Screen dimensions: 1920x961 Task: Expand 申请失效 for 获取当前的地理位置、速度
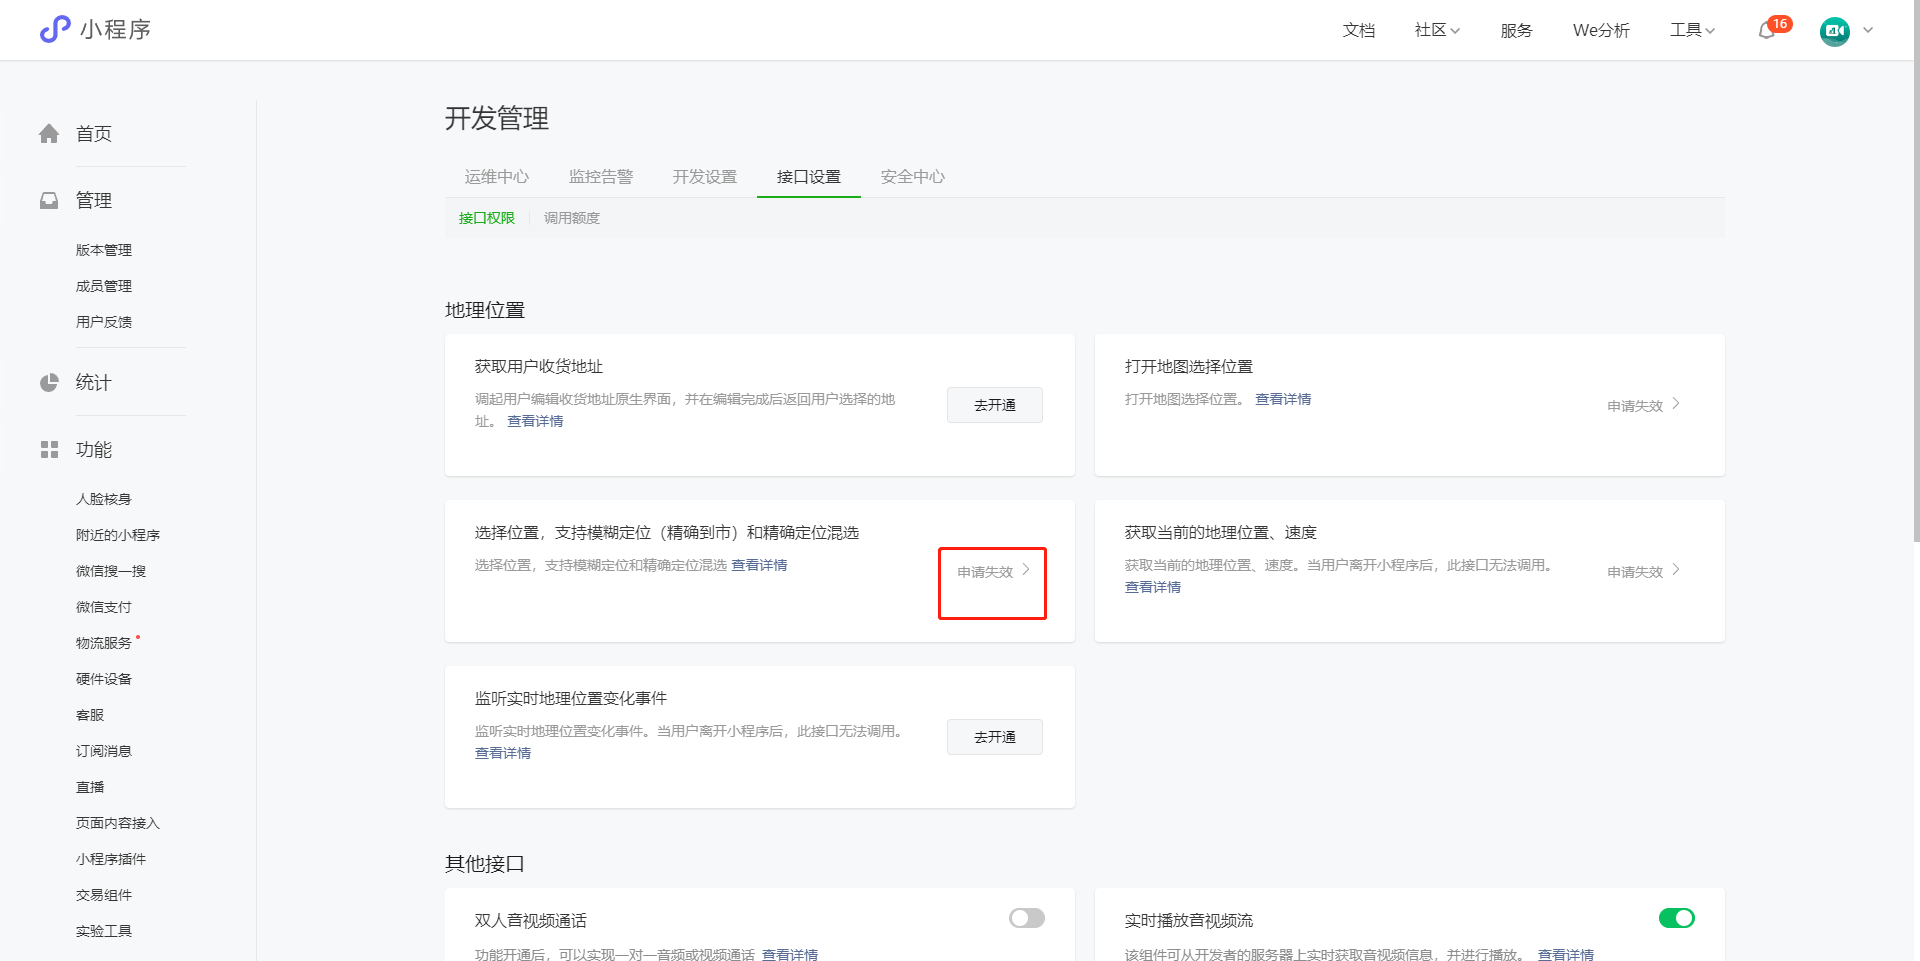(x=1644, y=571)
